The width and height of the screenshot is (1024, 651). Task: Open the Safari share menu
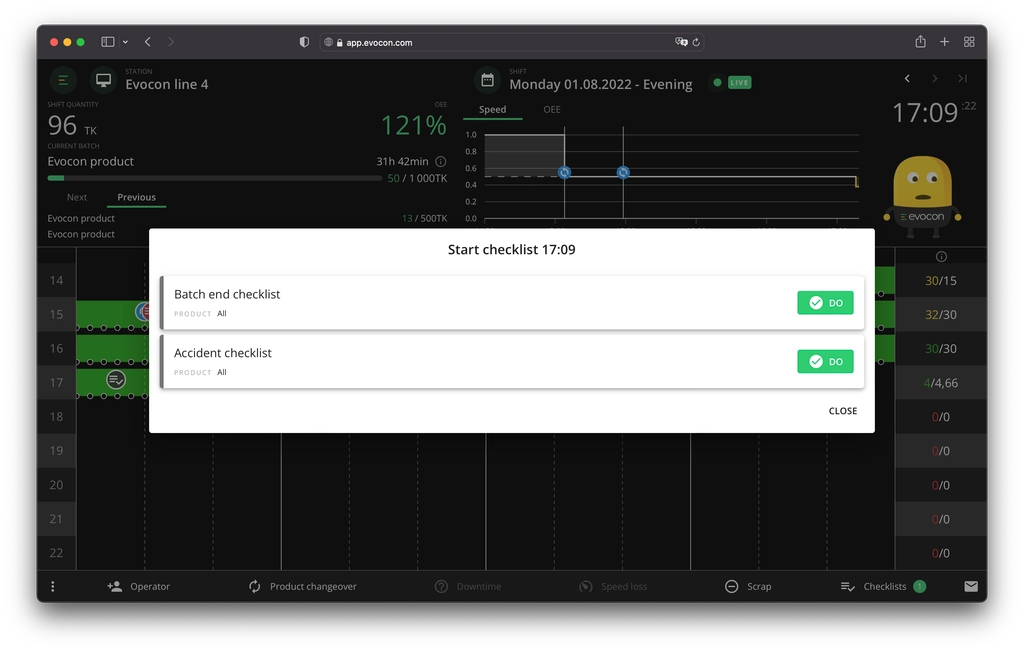pos(920,41)
